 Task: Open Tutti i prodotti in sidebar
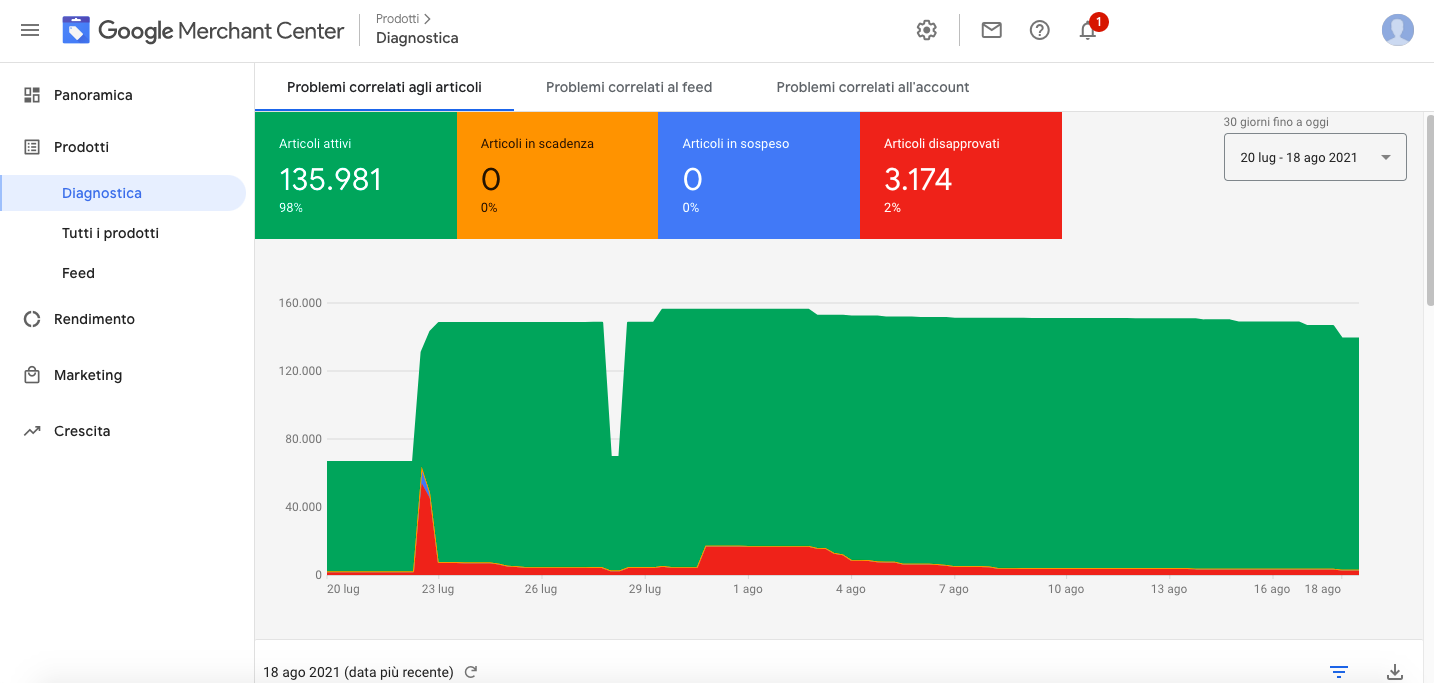click(x=110, y=233)
